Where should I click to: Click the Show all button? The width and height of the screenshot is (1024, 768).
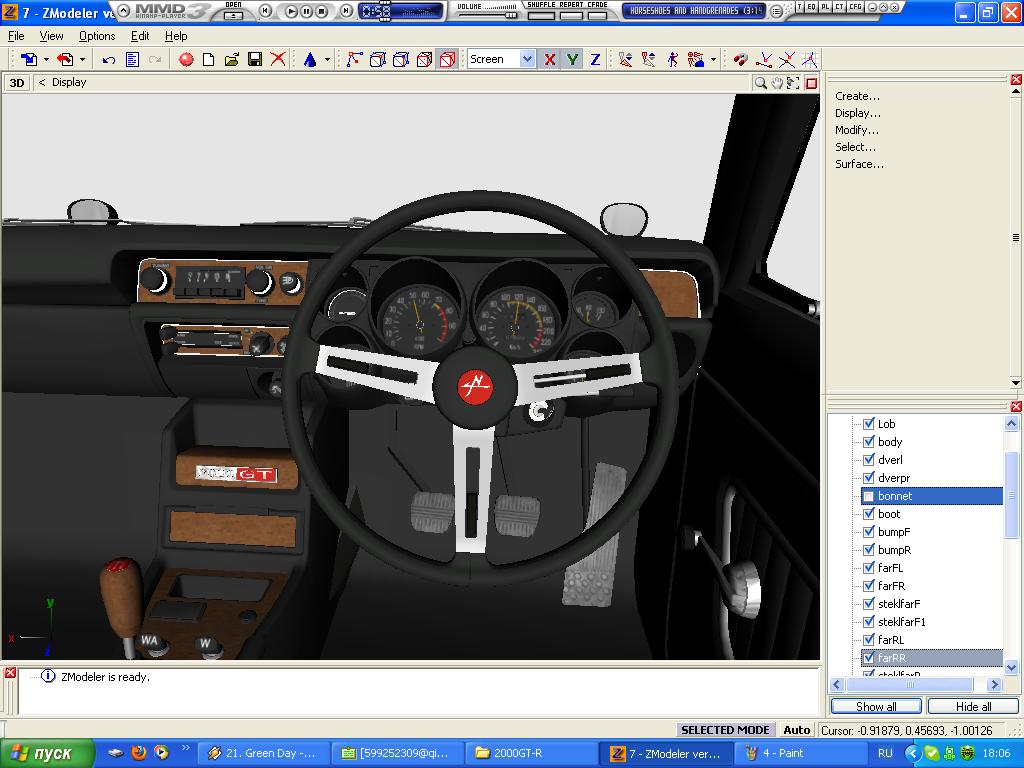click(876, 707)
